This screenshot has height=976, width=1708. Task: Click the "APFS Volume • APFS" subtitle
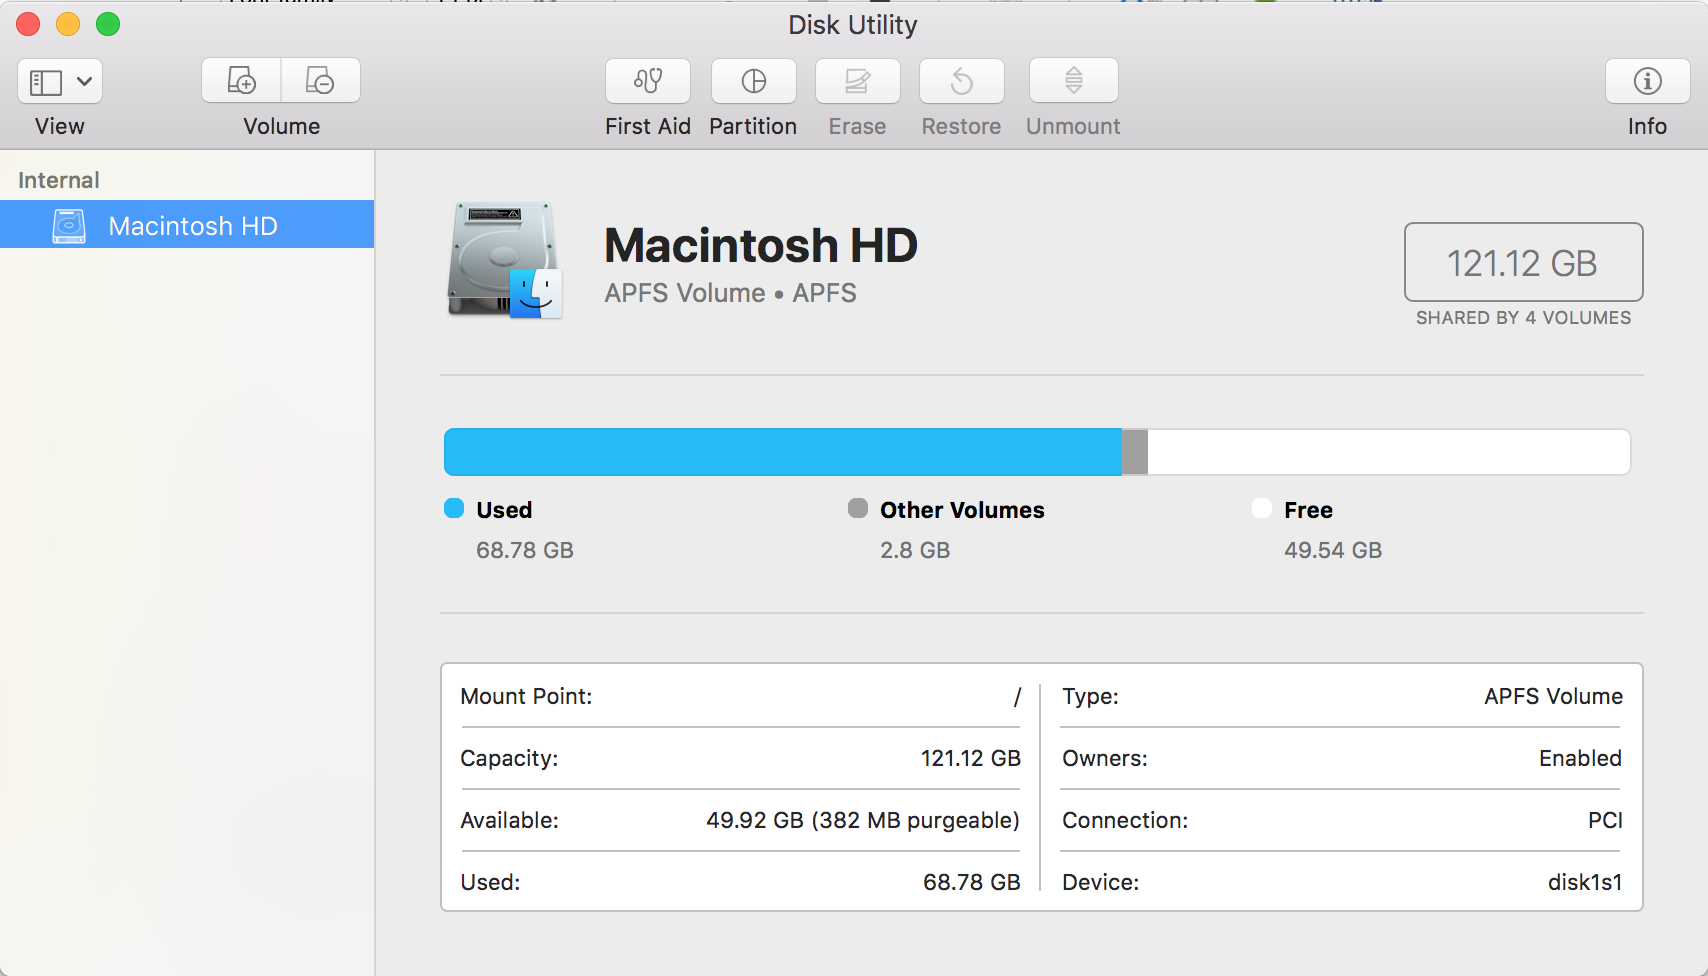pyautogui.click(x=731, y=293)
